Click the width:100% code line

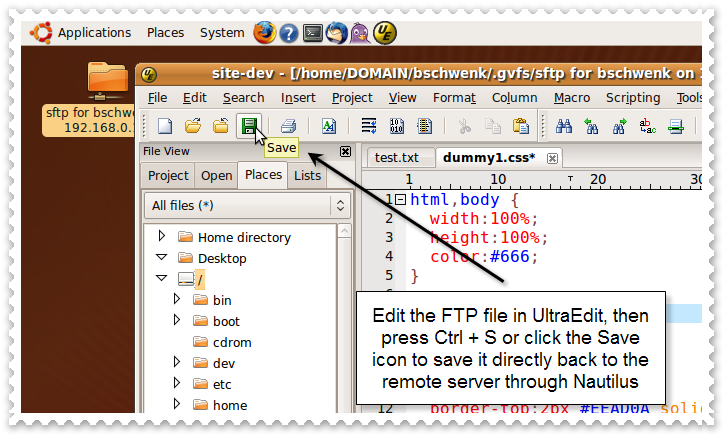point(484,218)
